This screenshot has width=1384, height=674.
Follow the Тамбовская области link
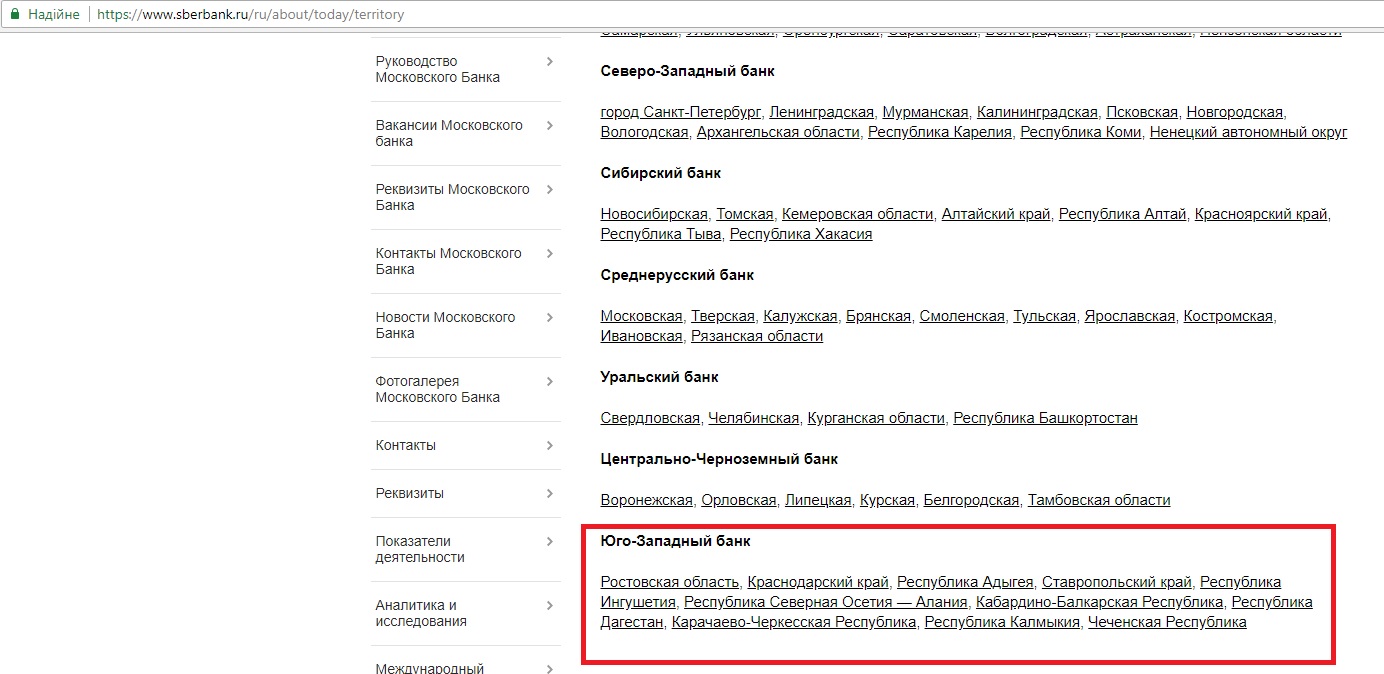coord(1099,500)
